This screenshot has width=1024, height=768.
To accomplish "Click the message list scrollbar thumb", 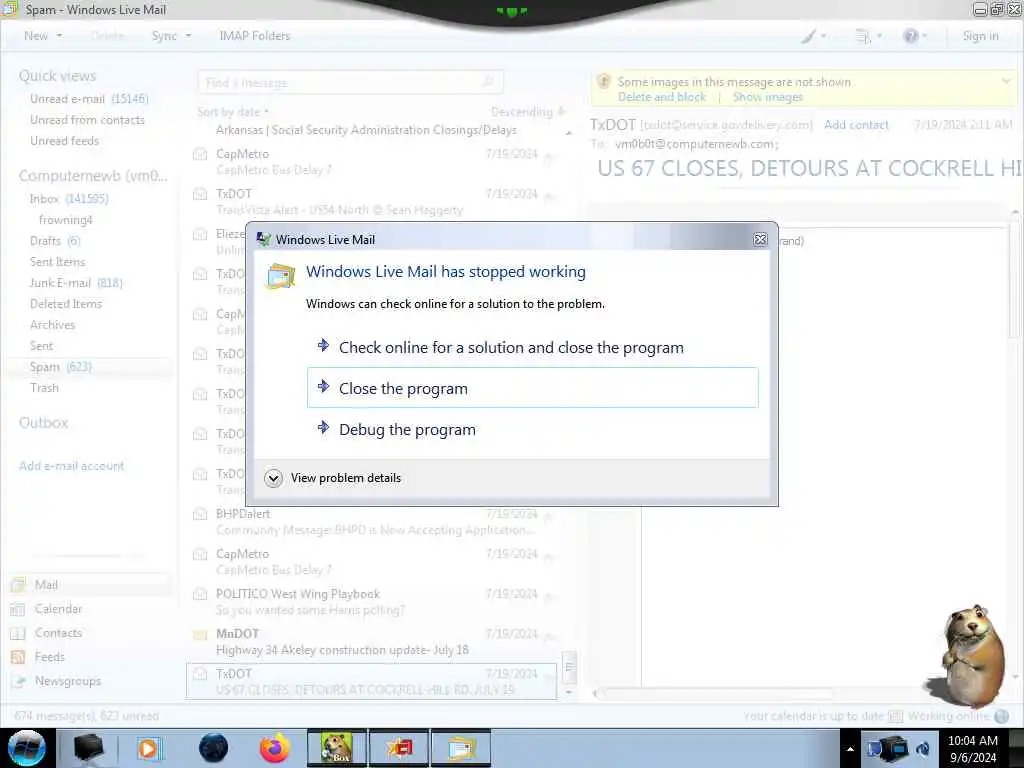I will [x=569, y=667].
